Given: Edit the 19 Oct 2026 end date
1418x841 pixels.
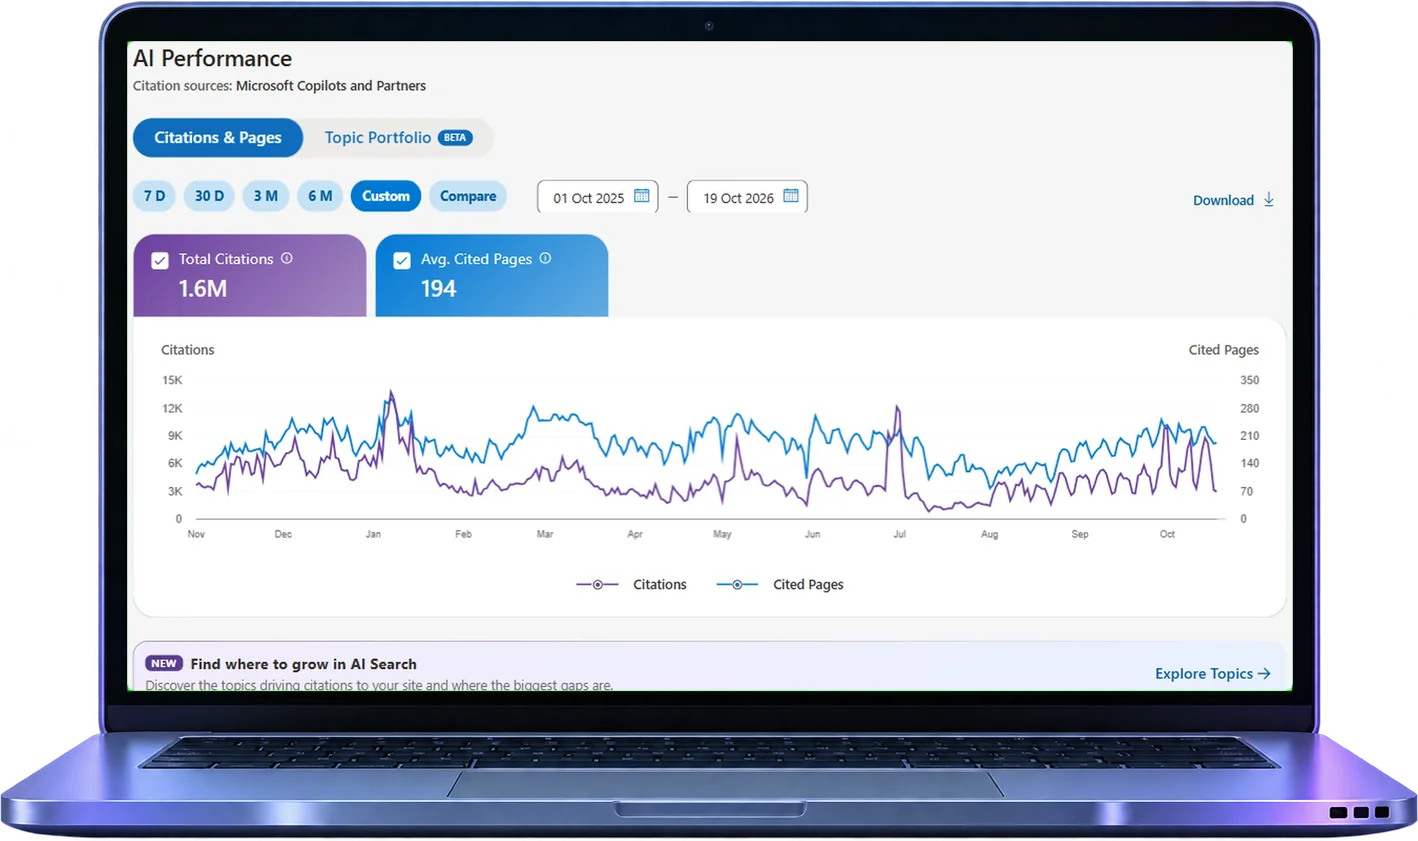Looking at the screenshot, I should click(x=747, y=197).
